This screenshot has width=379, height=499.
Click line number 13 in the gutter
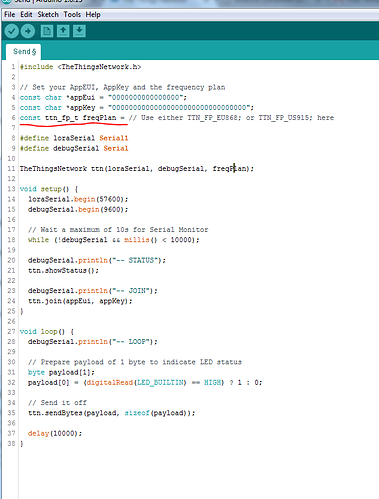tap(11, 189)
